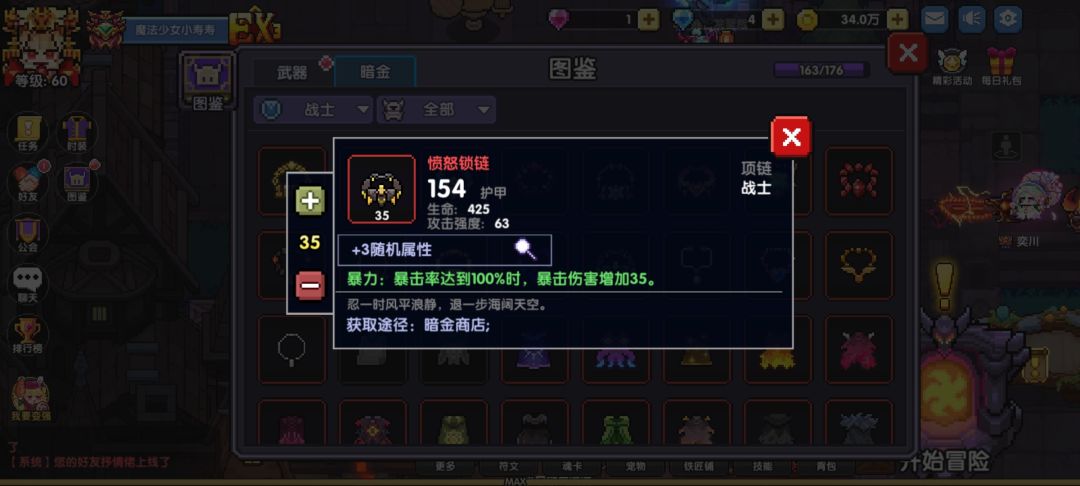1080x486 pixels.
Task: Open the 排行榜 ranking trophy icon
Action: click(28, 335)
